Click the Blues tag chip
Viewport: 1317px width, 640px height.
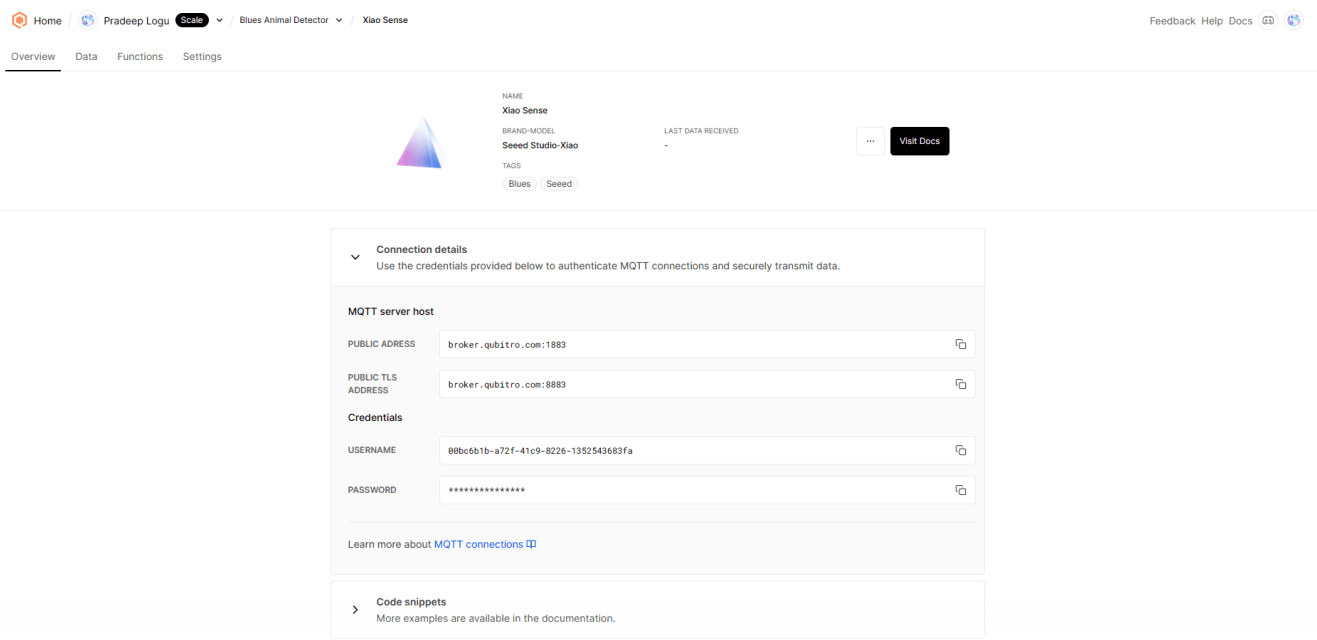[x=519, y=184]
